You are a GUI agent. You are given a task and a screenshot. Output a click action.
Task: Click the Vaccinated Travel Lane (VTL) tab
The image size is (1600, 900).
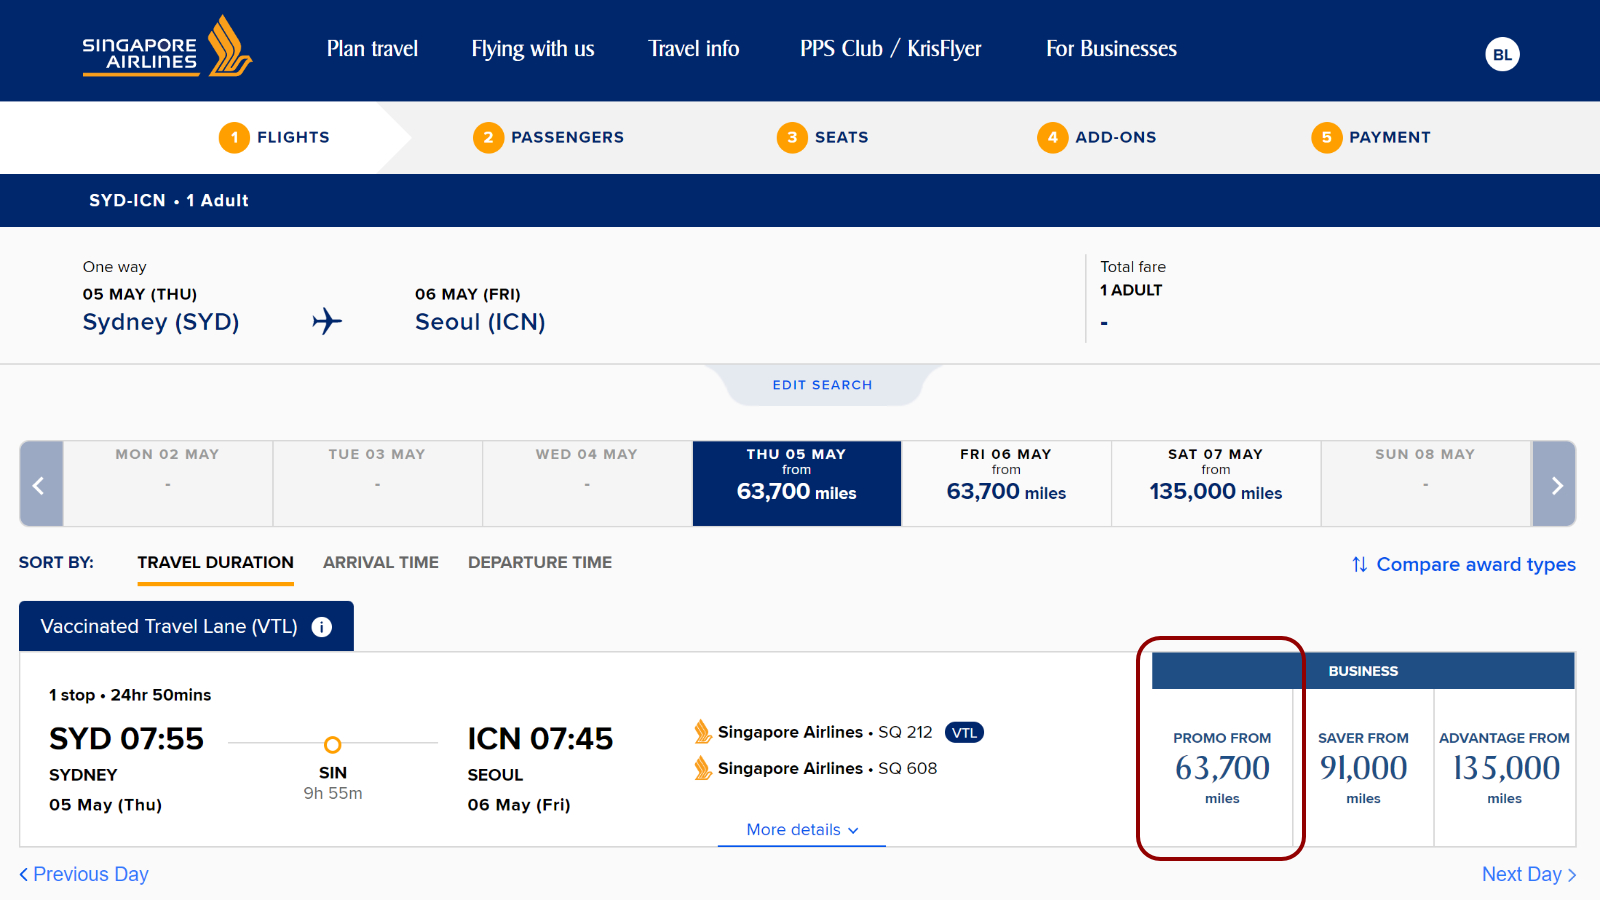[186, 626]
